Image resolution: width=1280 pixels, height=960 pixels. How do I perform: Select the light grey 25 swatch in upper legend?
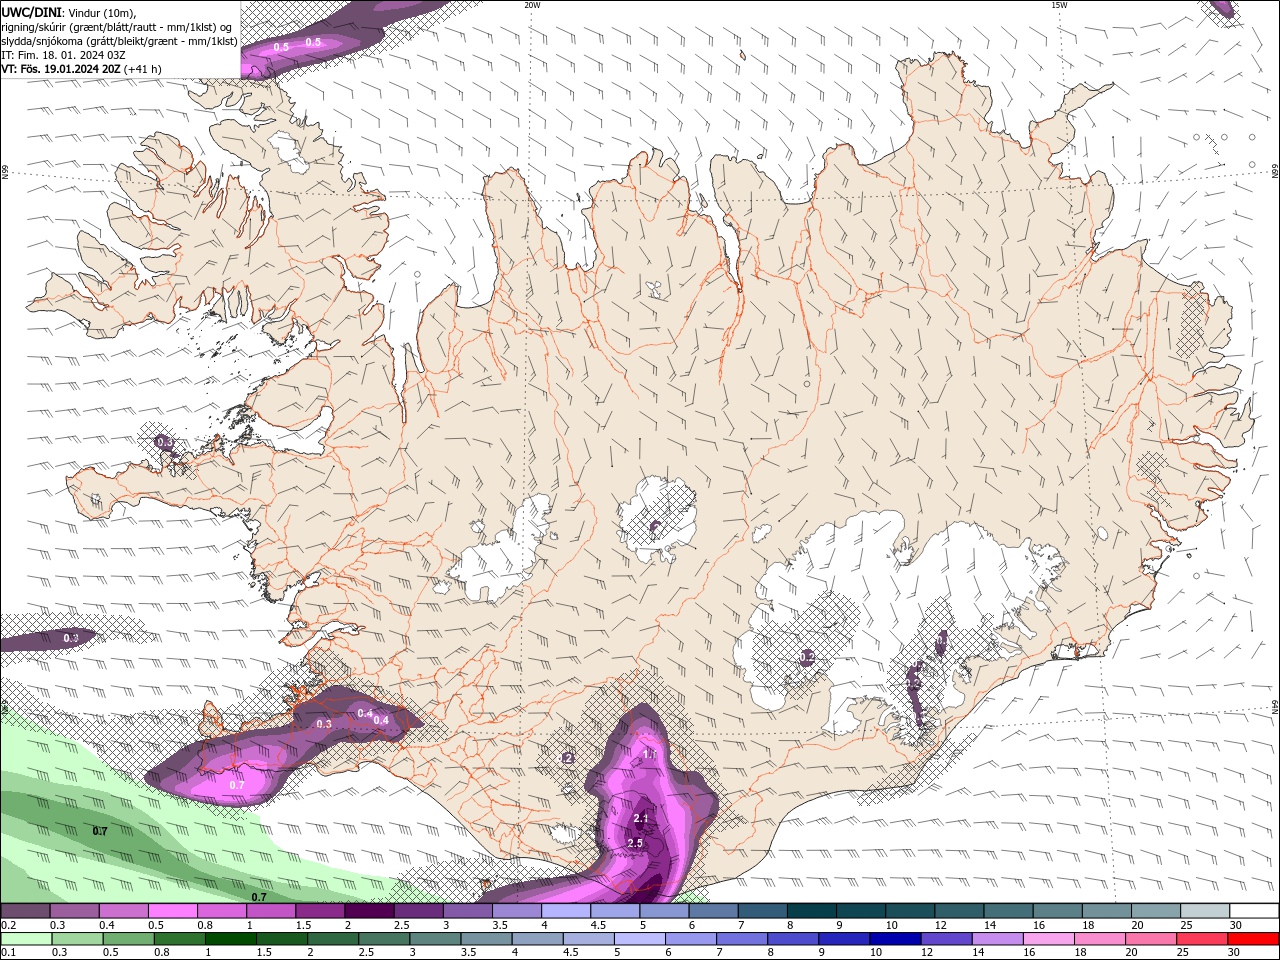(1206, 911)
